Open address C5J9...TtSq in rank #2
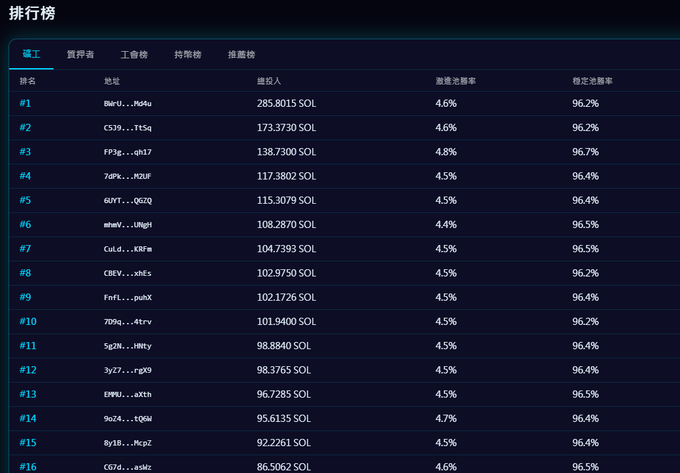 [128, 128]
